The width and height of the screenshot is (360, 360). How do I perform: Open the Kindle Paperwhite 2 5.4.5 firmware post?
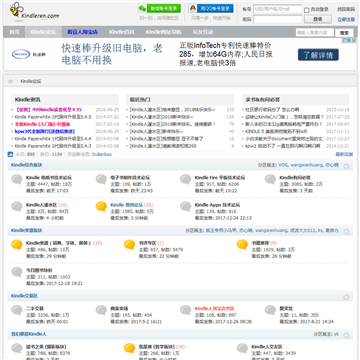click(53, 117)
